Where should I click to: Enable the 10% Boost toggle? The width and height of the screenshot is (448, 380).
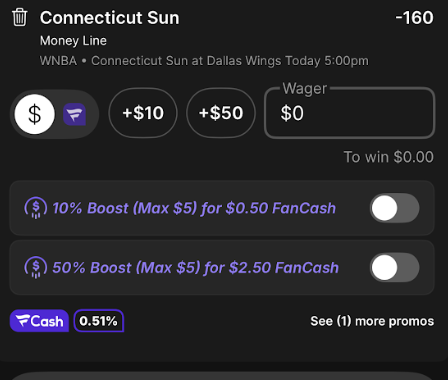pyautogui.click(x=395, y=208)
